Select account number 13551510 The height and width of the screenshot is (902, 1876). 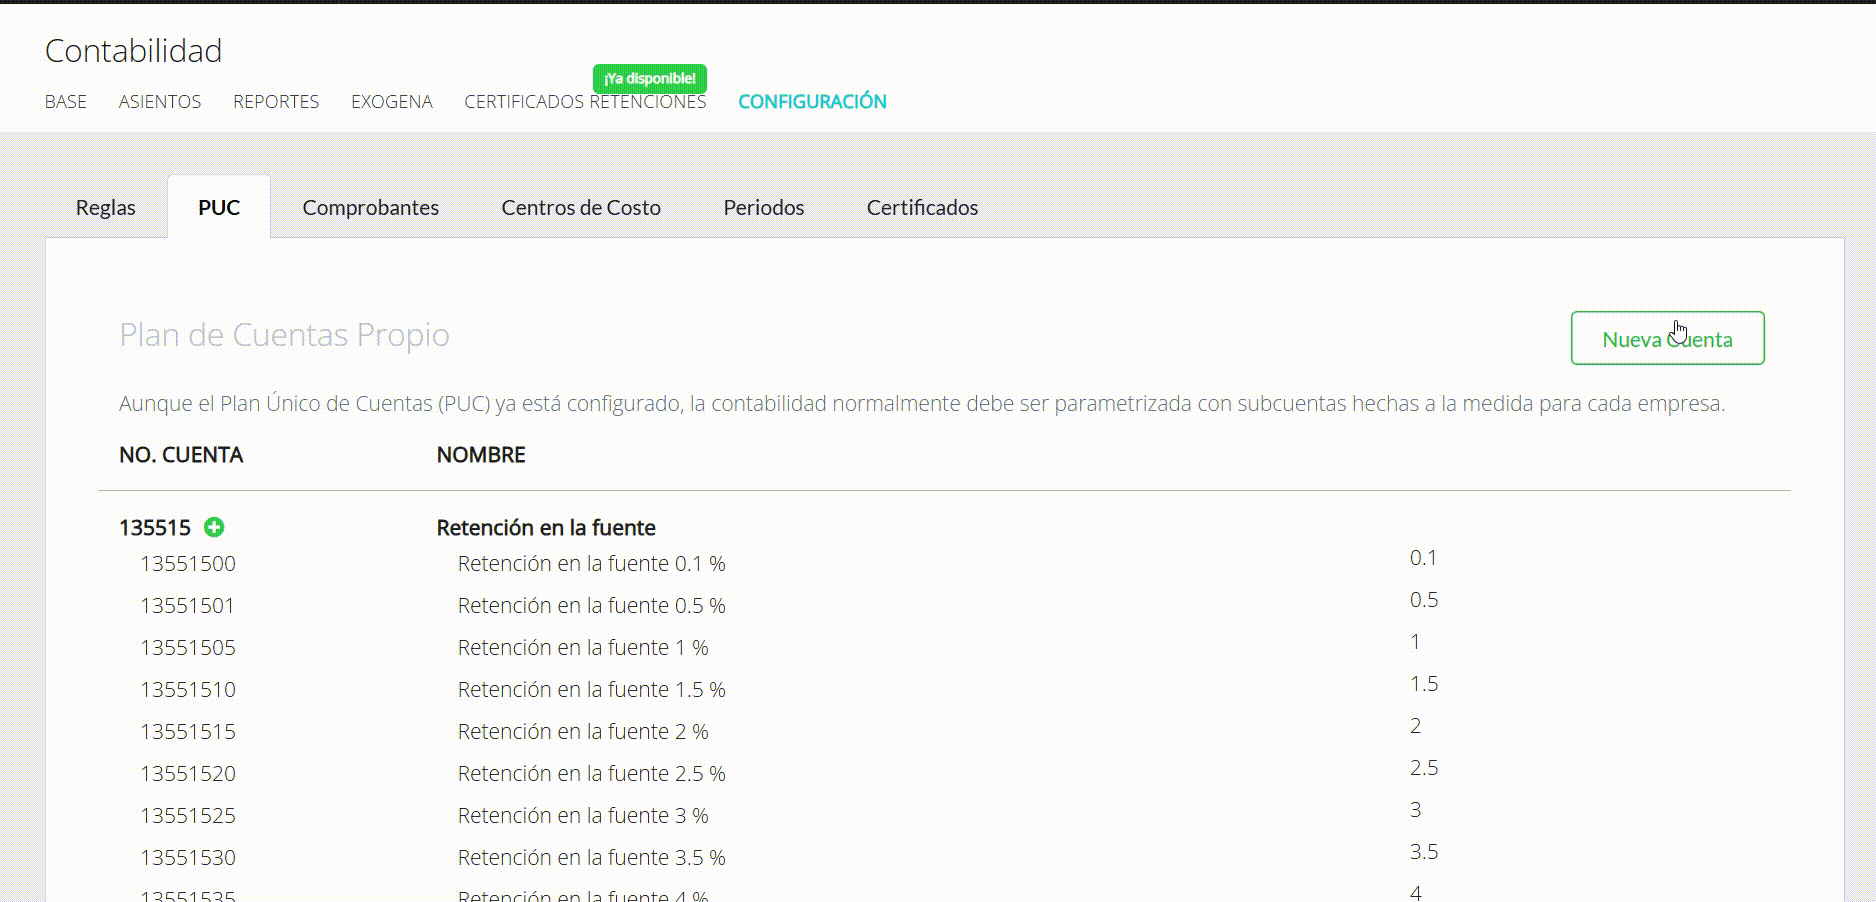[188, 690]
